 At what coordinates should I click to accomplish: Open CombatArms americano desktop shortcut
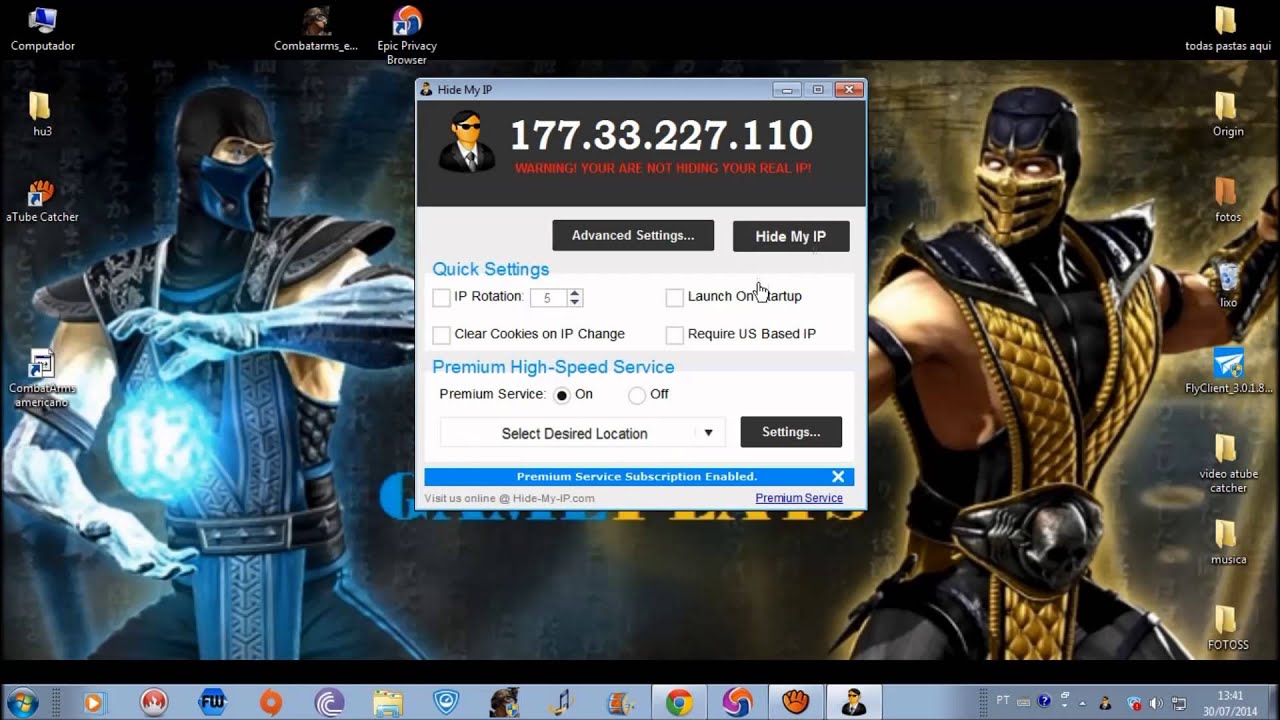point(42,378)
